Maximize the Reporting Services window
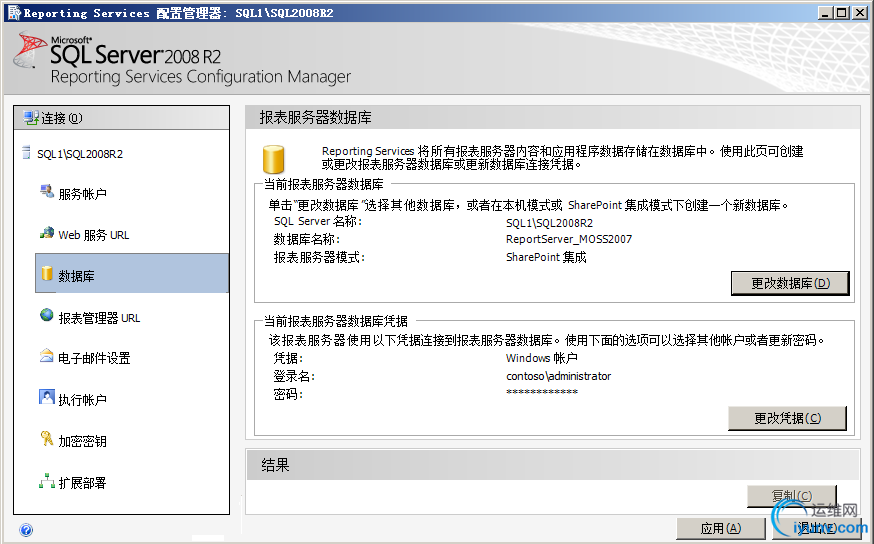Screen dimensions: 874x544 point(842,13)
